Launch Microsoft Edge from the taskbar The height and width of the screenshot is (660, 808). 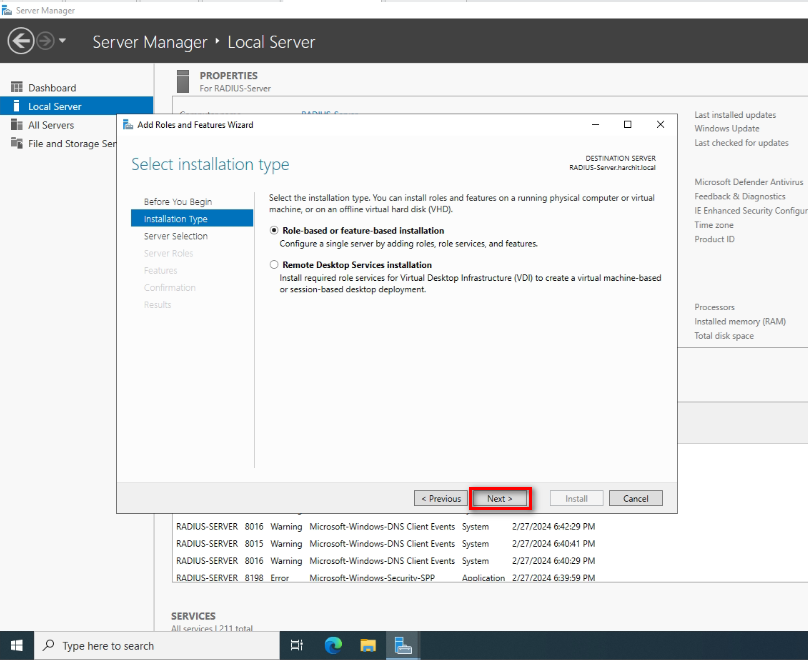tap(333, 646)
